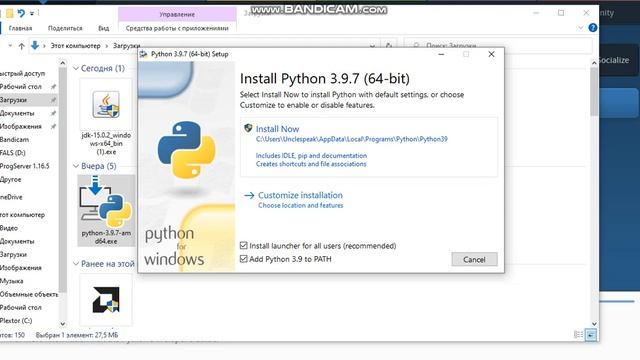The width and height of the screenshot is (640, 360).
Task: Cancel the Python 3.9.7 setup
Action: (474, 259)
